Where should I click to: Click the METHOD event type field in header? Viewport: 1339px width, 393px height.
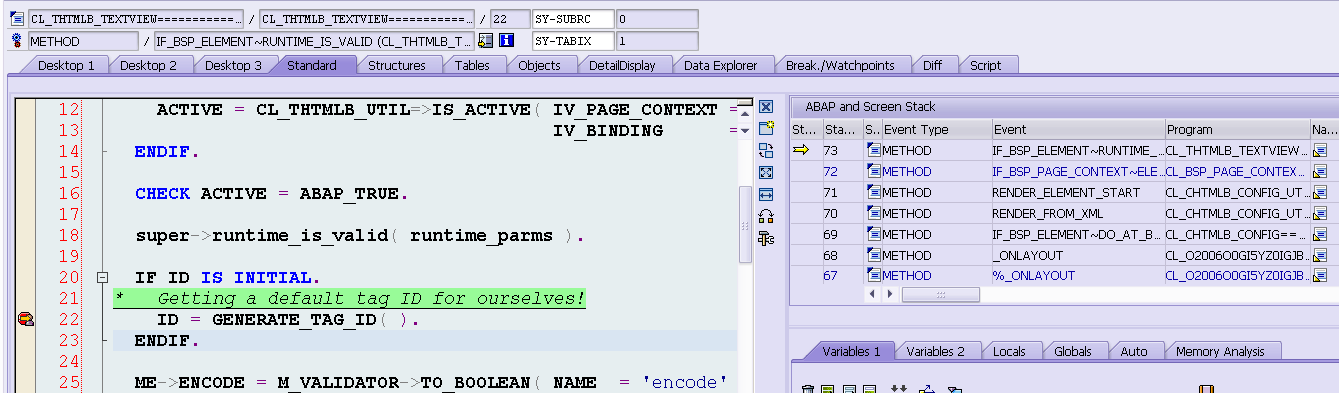click(x=83, y=41)
